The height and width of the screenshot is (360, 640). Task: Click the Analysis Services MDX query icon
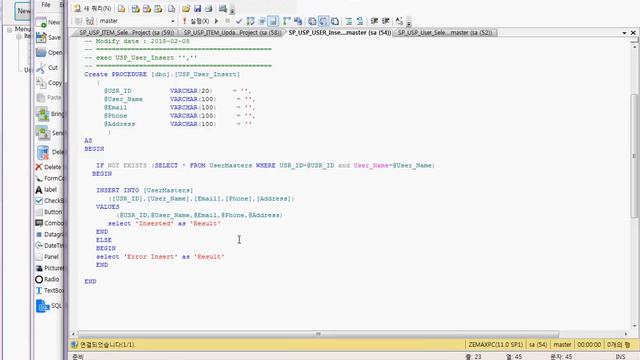click(x=136, y=9)
